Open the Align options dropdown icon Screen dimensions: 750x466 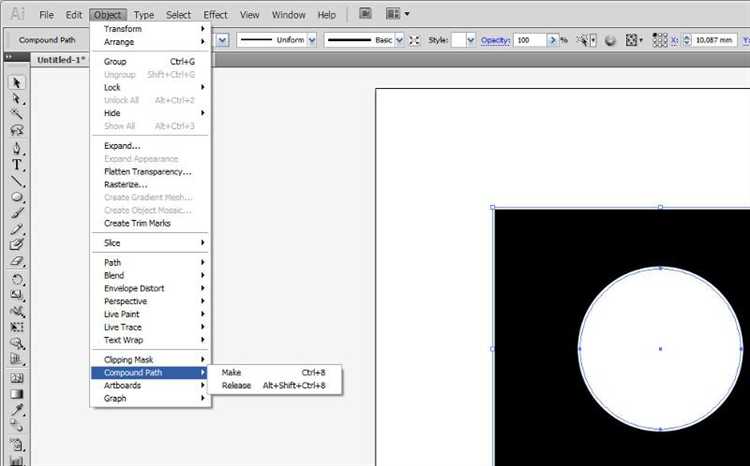pyautogui.click(x=634, y=40)
